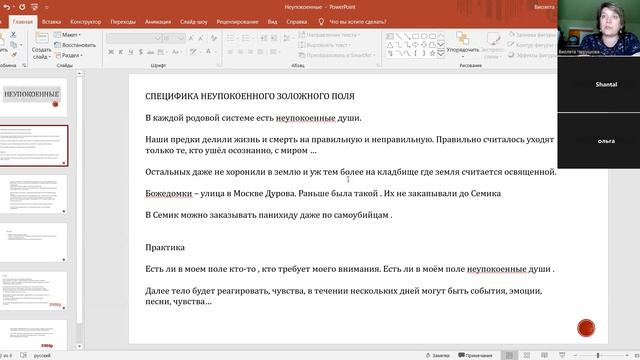Click the Increase list indent icon

tap(274, 38)
